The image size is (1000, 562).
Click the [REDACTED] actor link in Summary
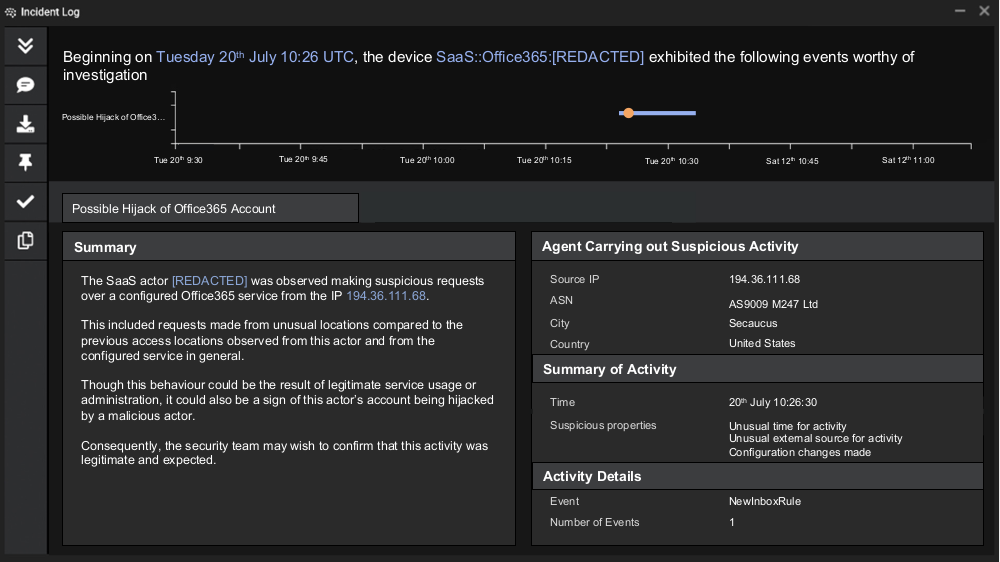(209, 281)
